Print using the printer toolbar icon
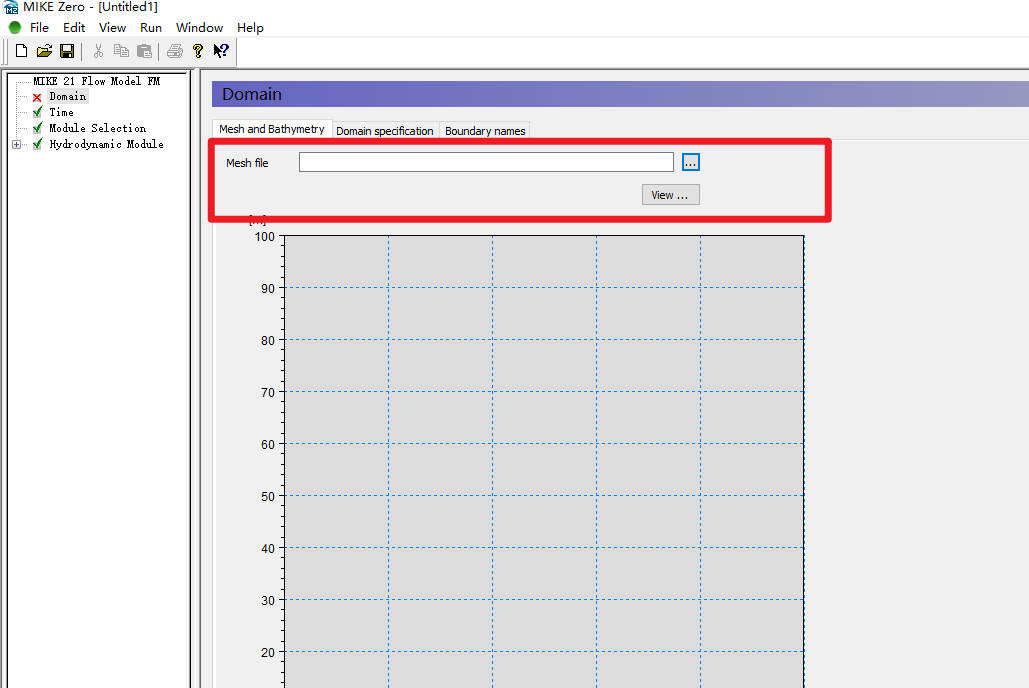Screen dimensions: 1029x688 174,51
